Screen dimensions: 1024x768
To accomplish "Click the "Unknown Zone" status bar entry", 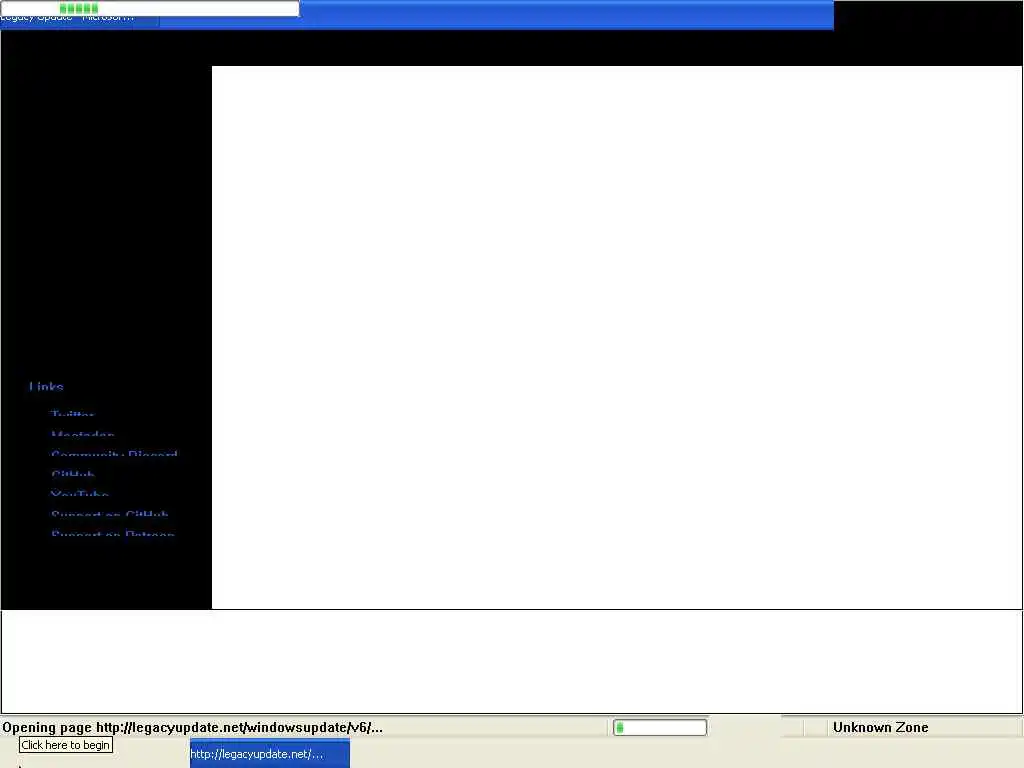I will click(880, 727).
